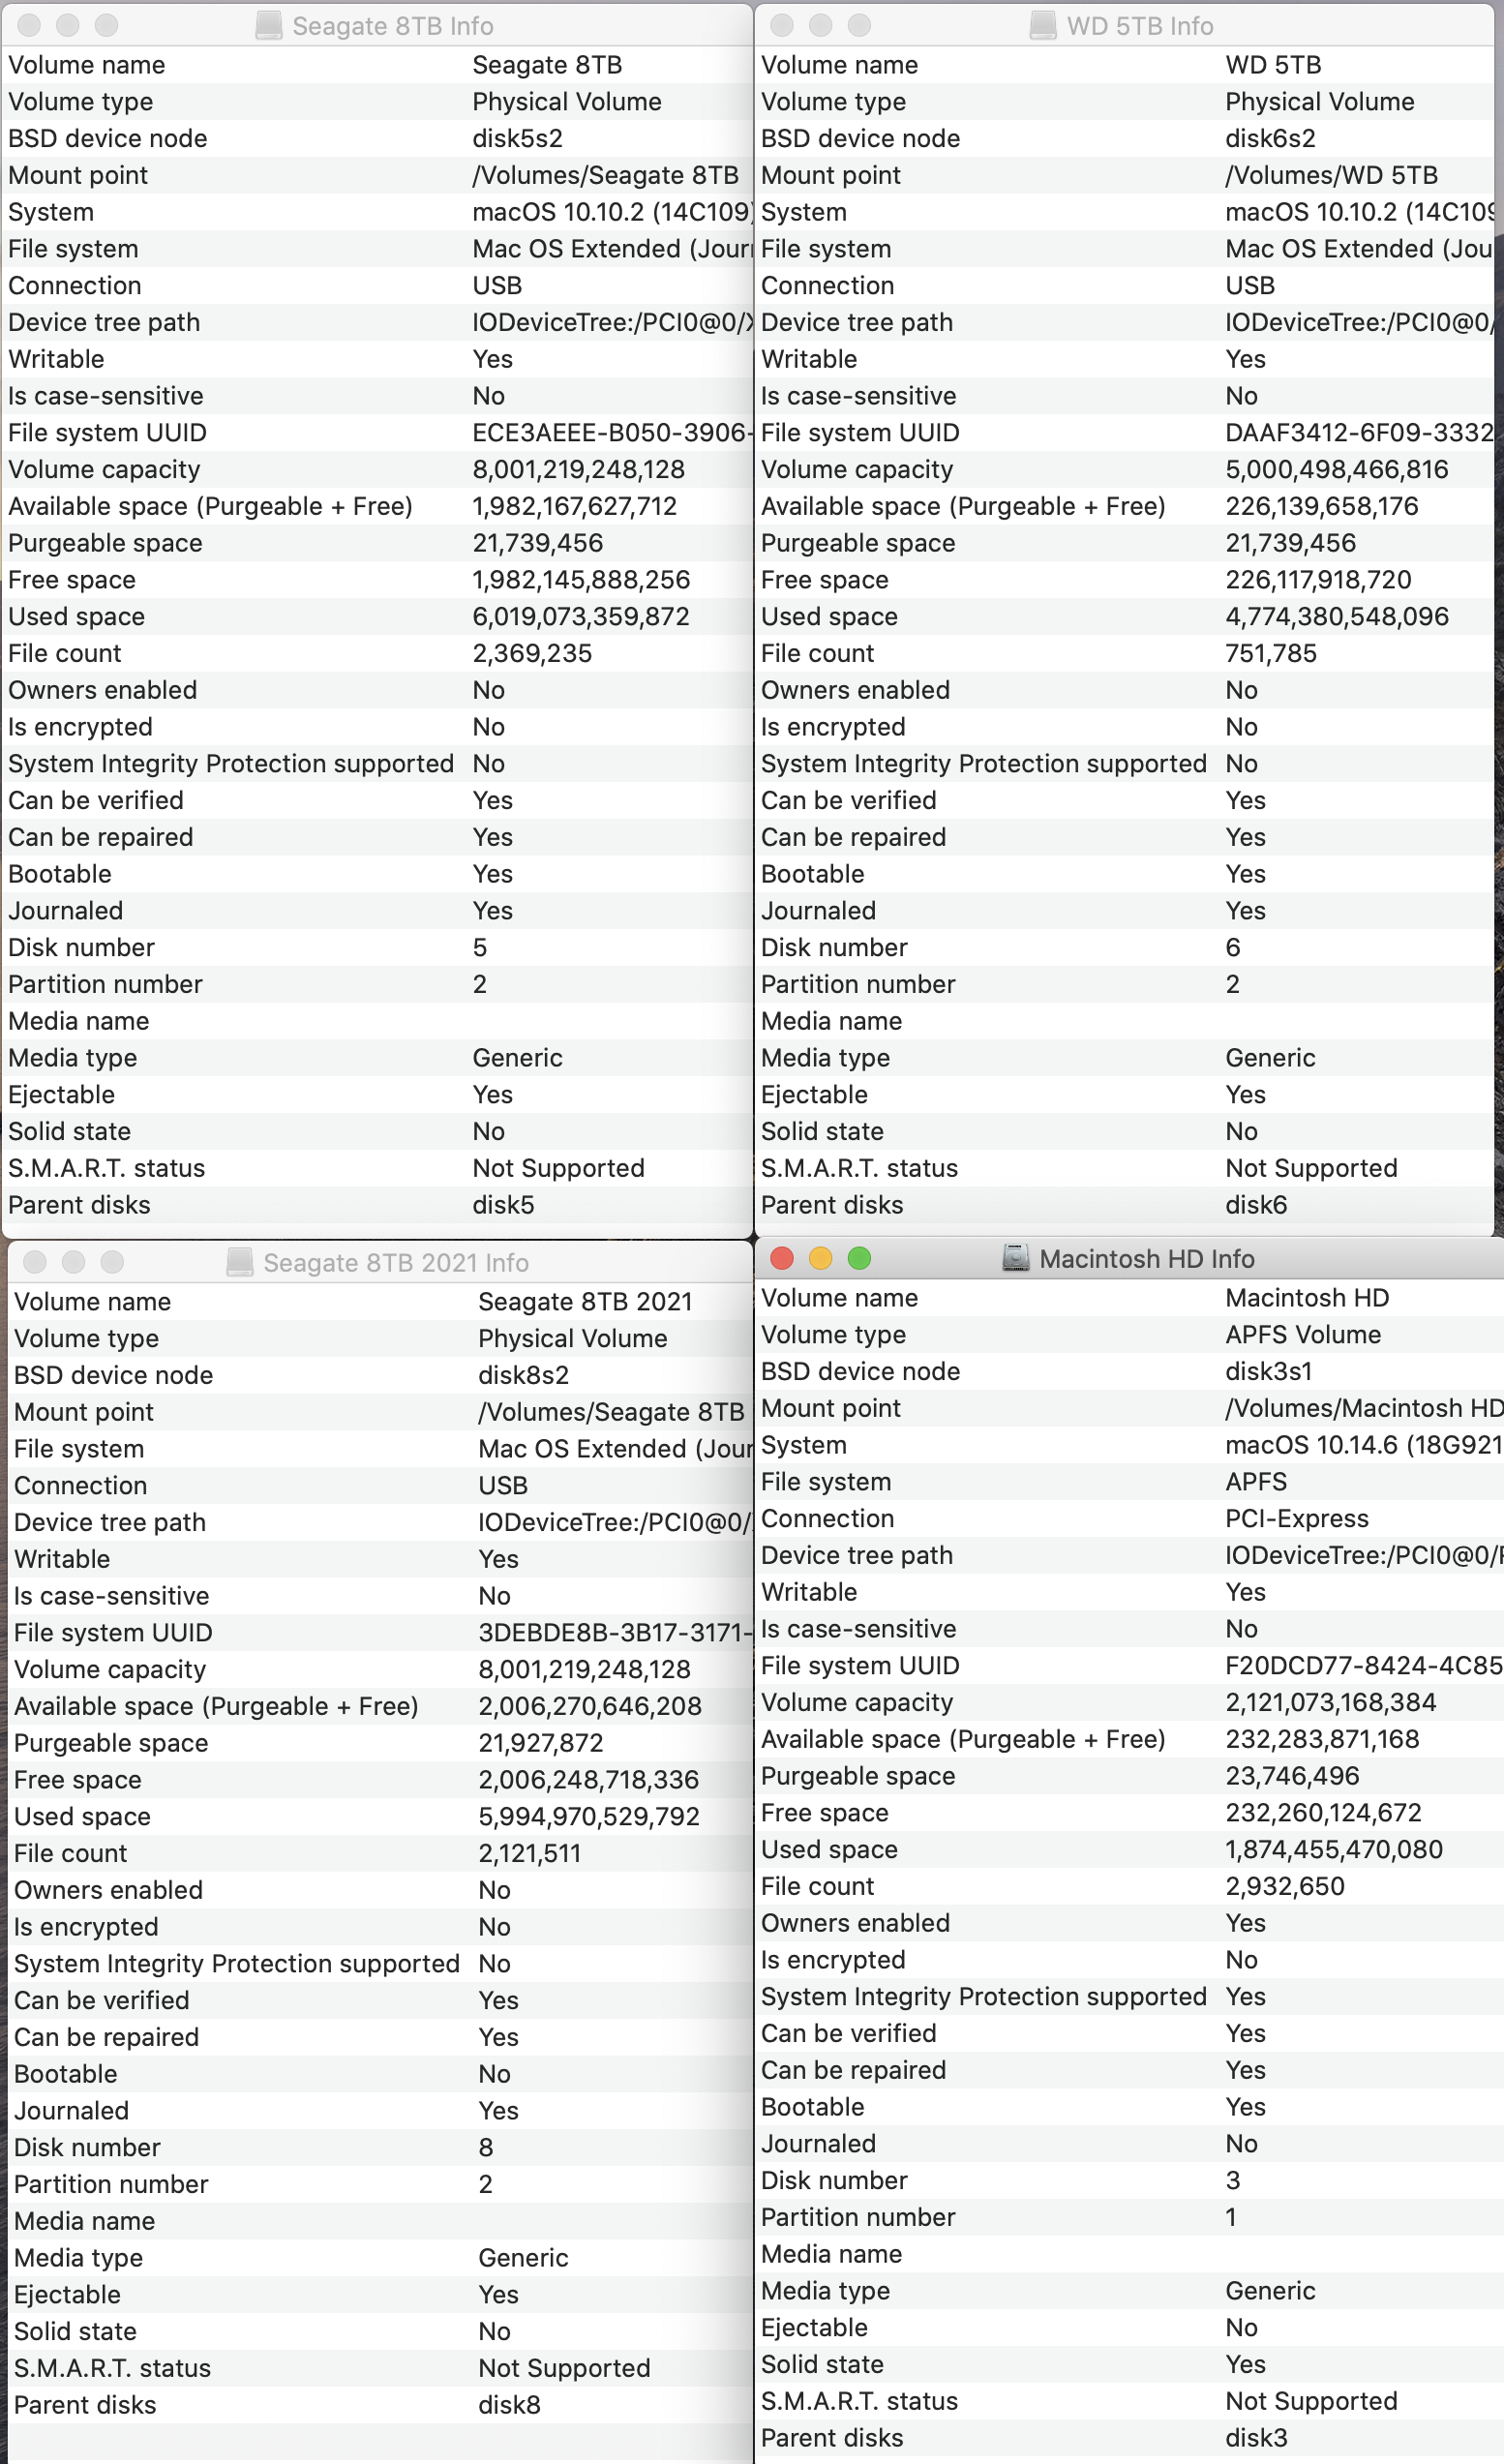This screenshot has width=1504, height=2464.
Task: Click the file count value 2,121,511
Action: [530, 1853]
